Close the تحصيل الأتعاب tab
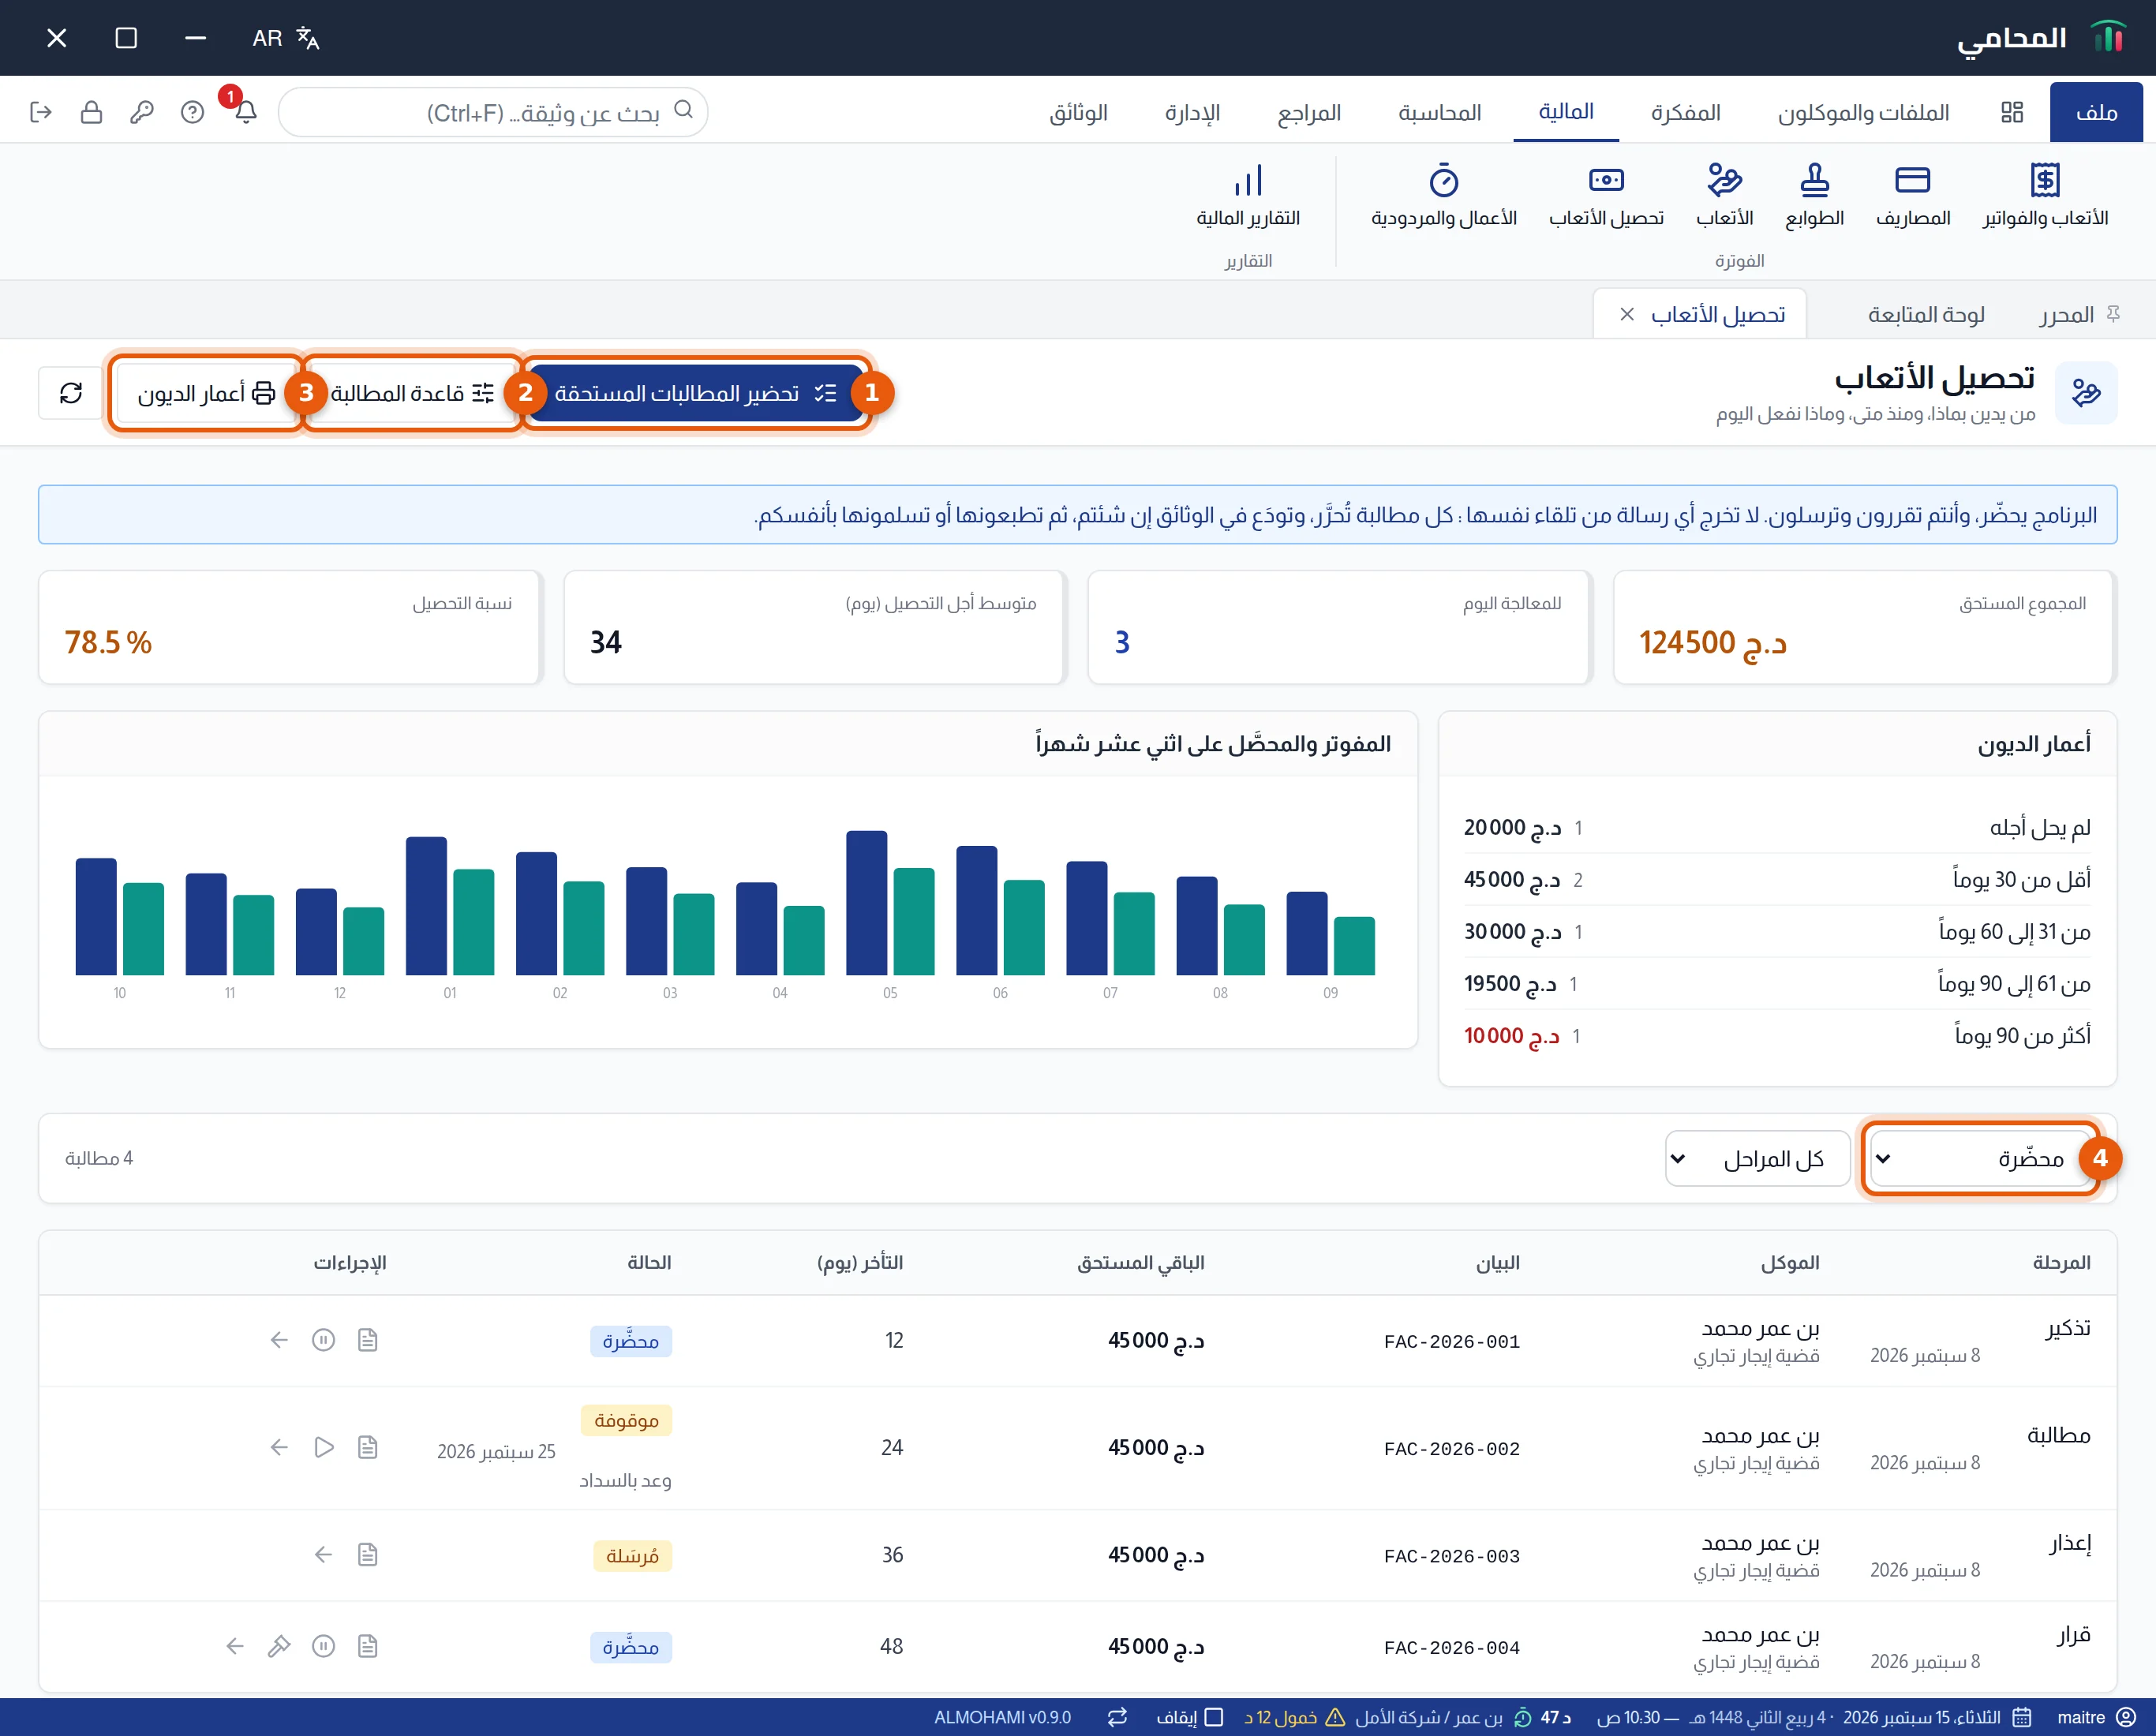The height and width of the screenshot is (1736, 2156). point(1627,315)
